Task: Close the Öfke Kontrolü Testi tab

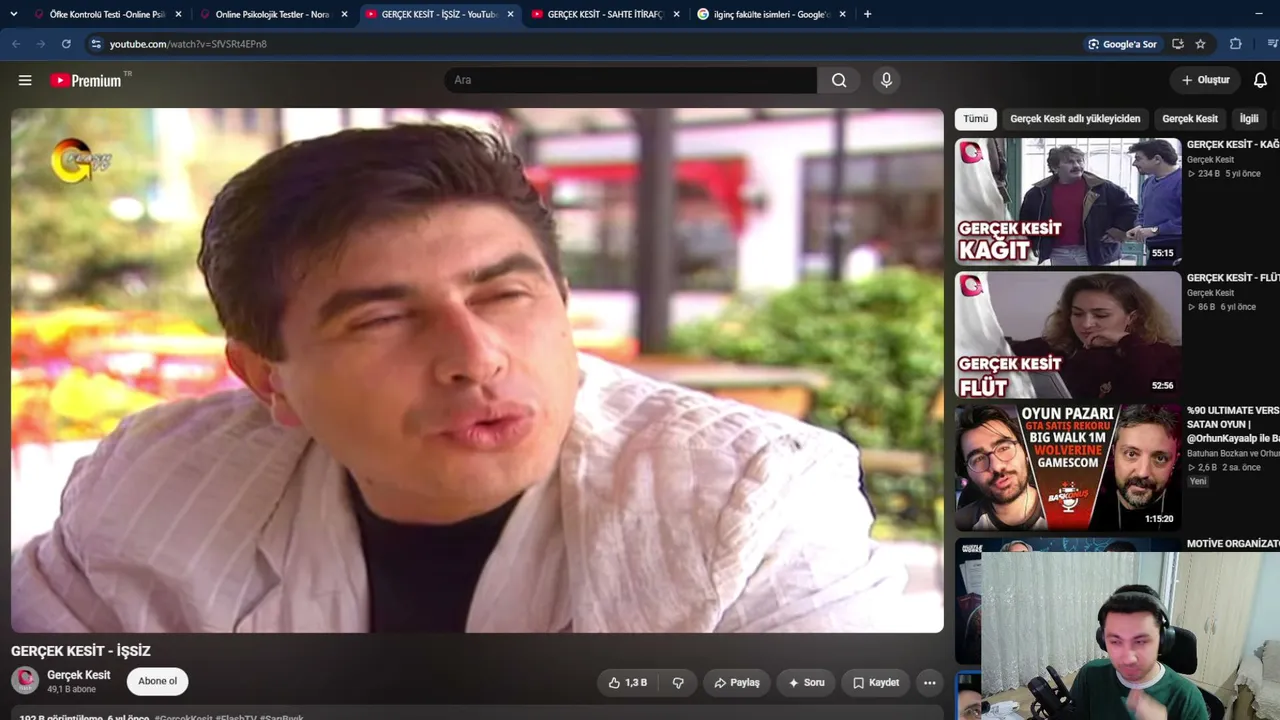Action: pyautogui.click(x=178, y=14)
